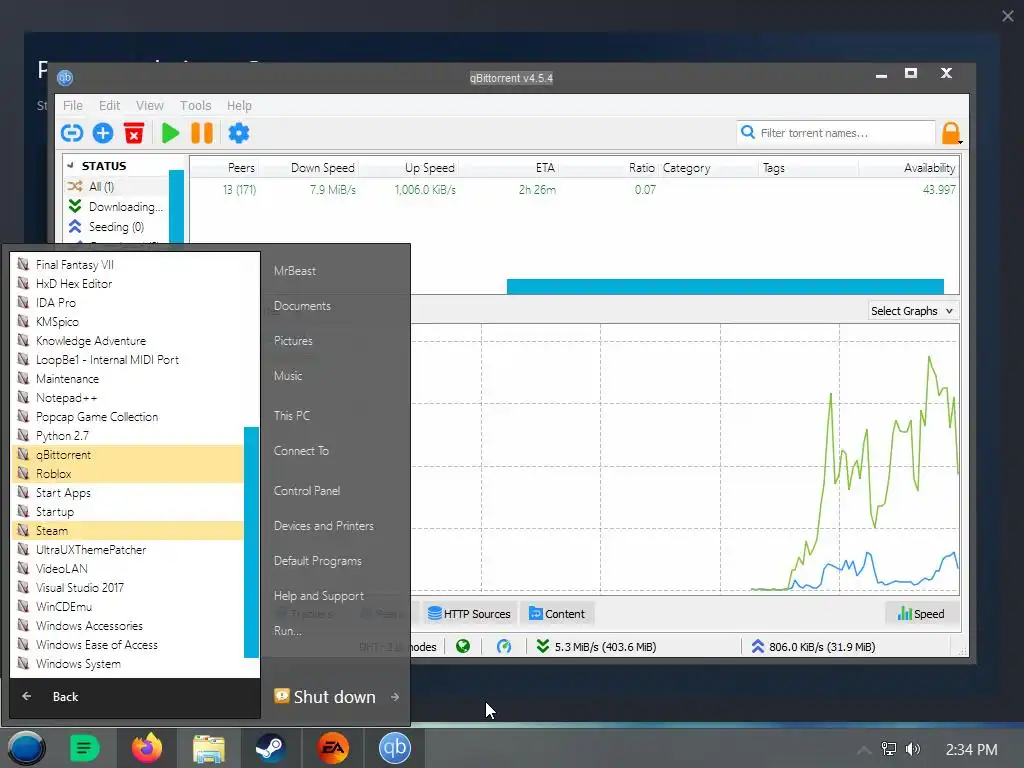Image resolution: width=1024 pixels, height=768 pixels.
Task: Click the upload speed 806.0 KiB/s status
Action: click(x=813, y=647)
